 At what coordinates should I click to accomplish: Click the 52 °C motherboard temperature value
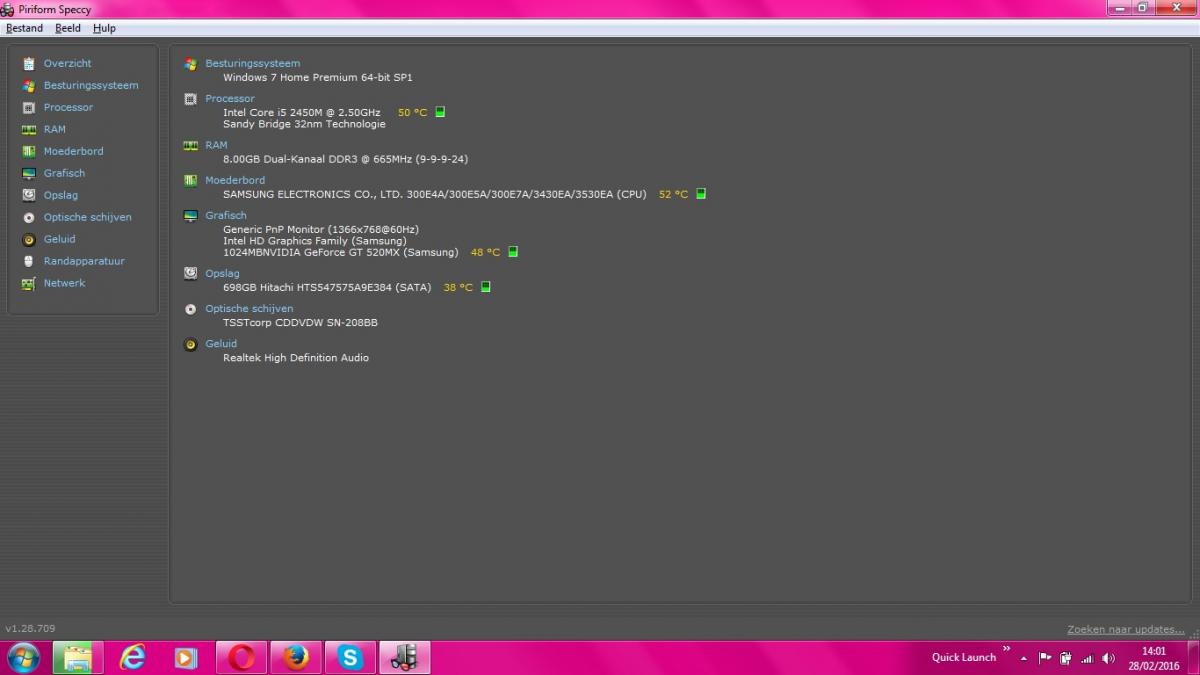pos(673,194)
